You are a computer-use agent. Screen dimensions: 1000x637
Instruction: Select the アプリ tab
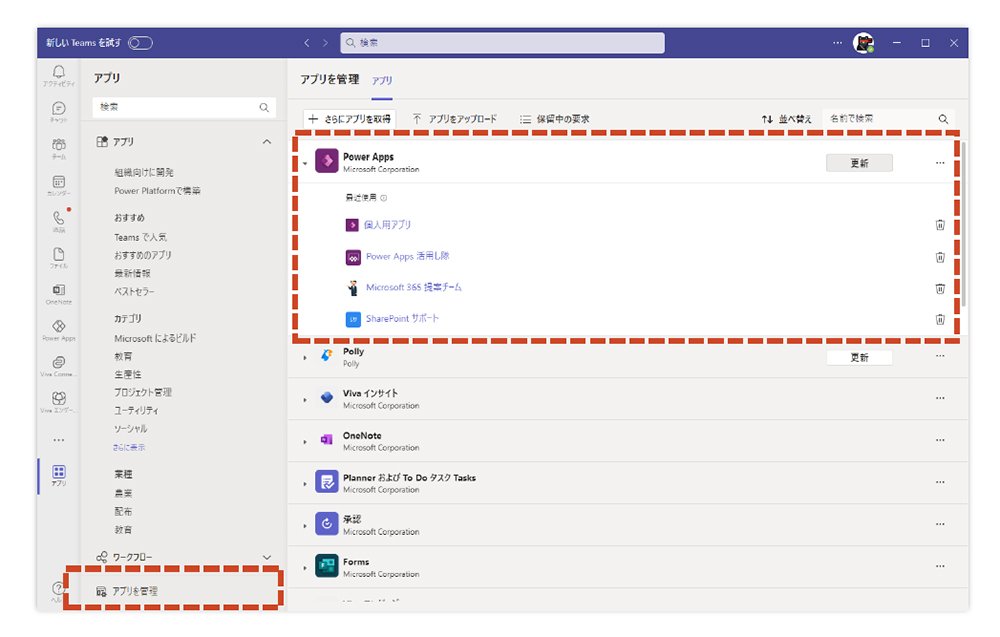(382, 80)
